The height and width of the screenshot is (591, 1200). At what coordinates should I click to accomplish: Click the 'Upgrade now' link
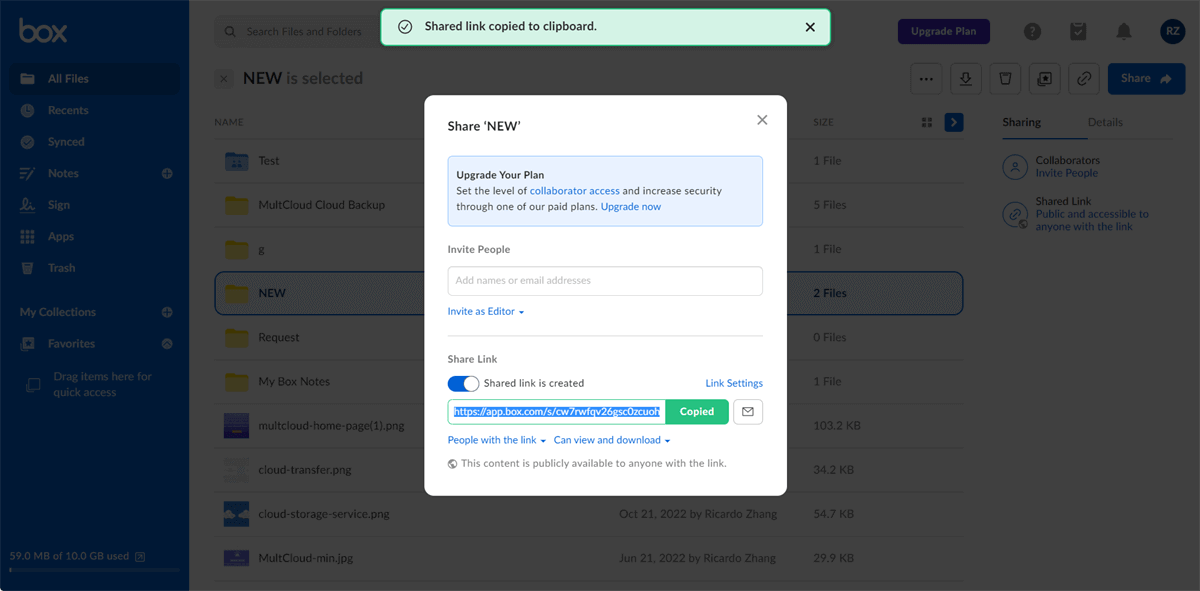(631, 206)
